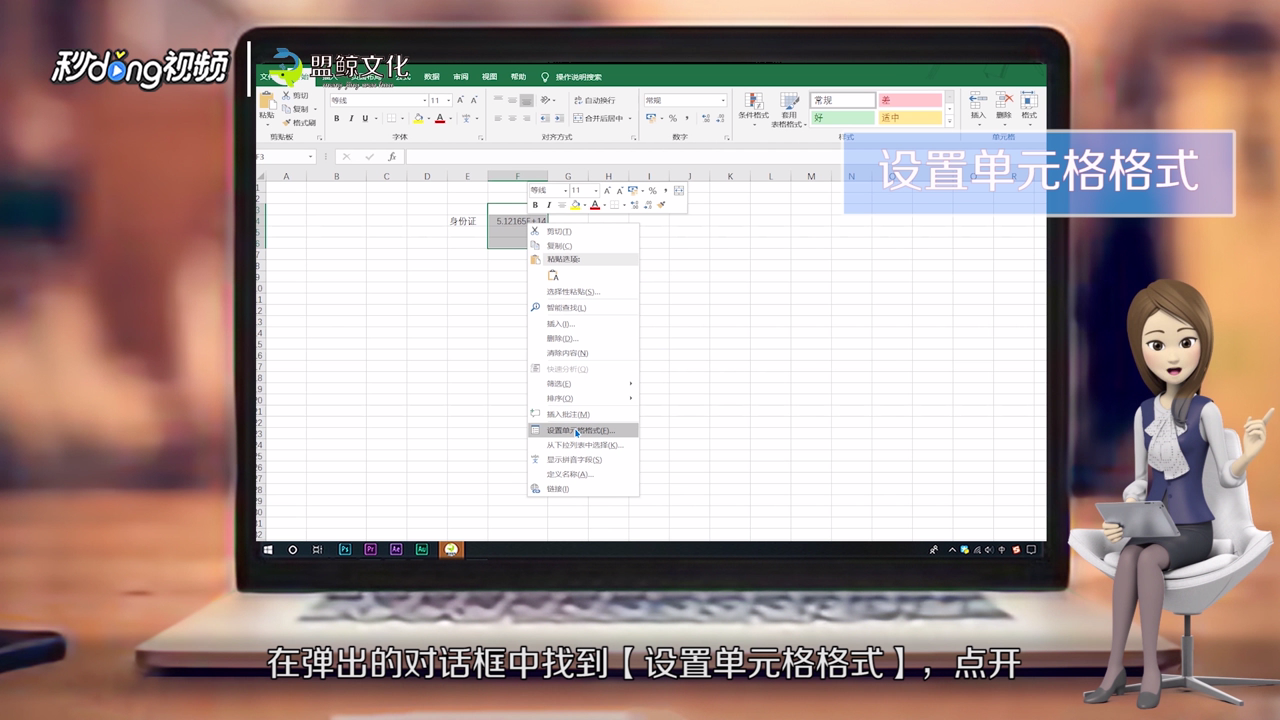The width and height of the screenshot is (1280, 720).
Task: Select Define Name (定义名称) entry
Action: click(x=583, y=474)
